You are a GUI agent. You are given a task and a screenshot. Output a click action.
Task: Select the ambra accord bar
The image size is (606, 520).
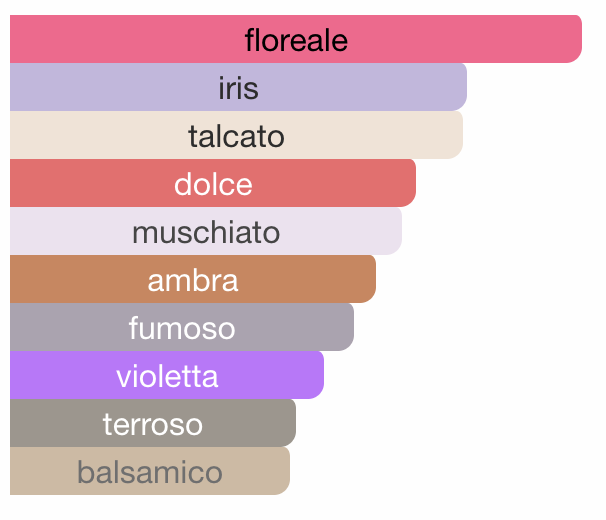click(x=193, y=279)
